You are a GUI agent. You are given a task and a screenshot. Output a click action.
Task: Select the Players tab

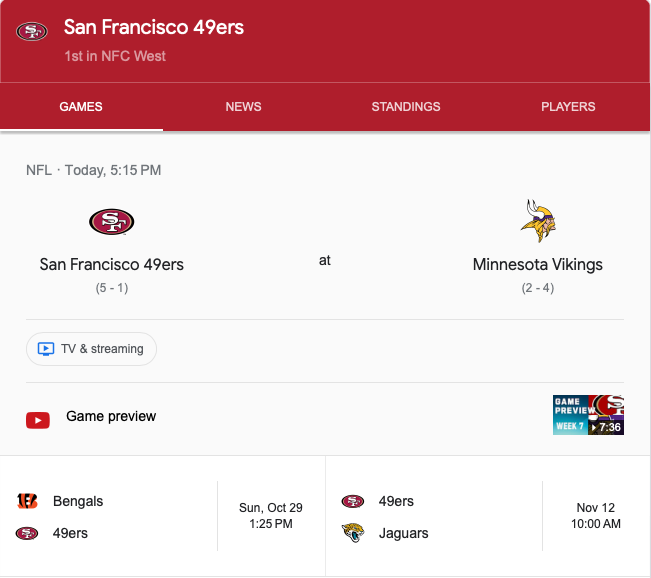point(568,107)
